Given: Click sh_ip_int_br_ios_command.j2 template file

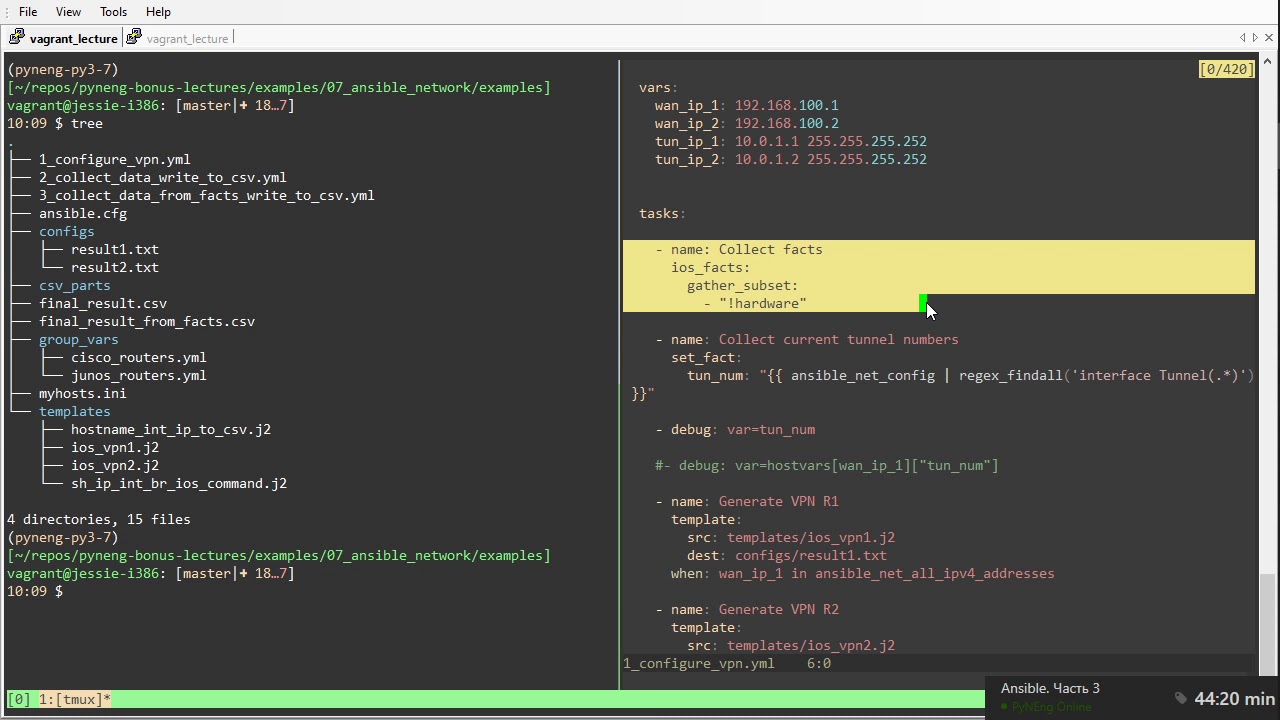Looking at the screenshot, I should click(x=179, y=483).
